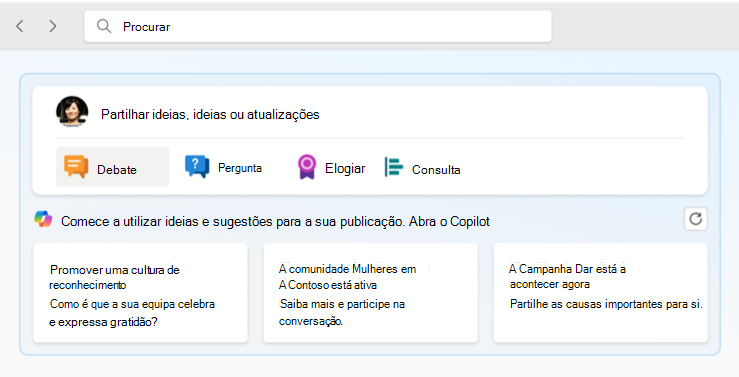Click the Partilhar ideias post box
739x377 pixels.
210,115
